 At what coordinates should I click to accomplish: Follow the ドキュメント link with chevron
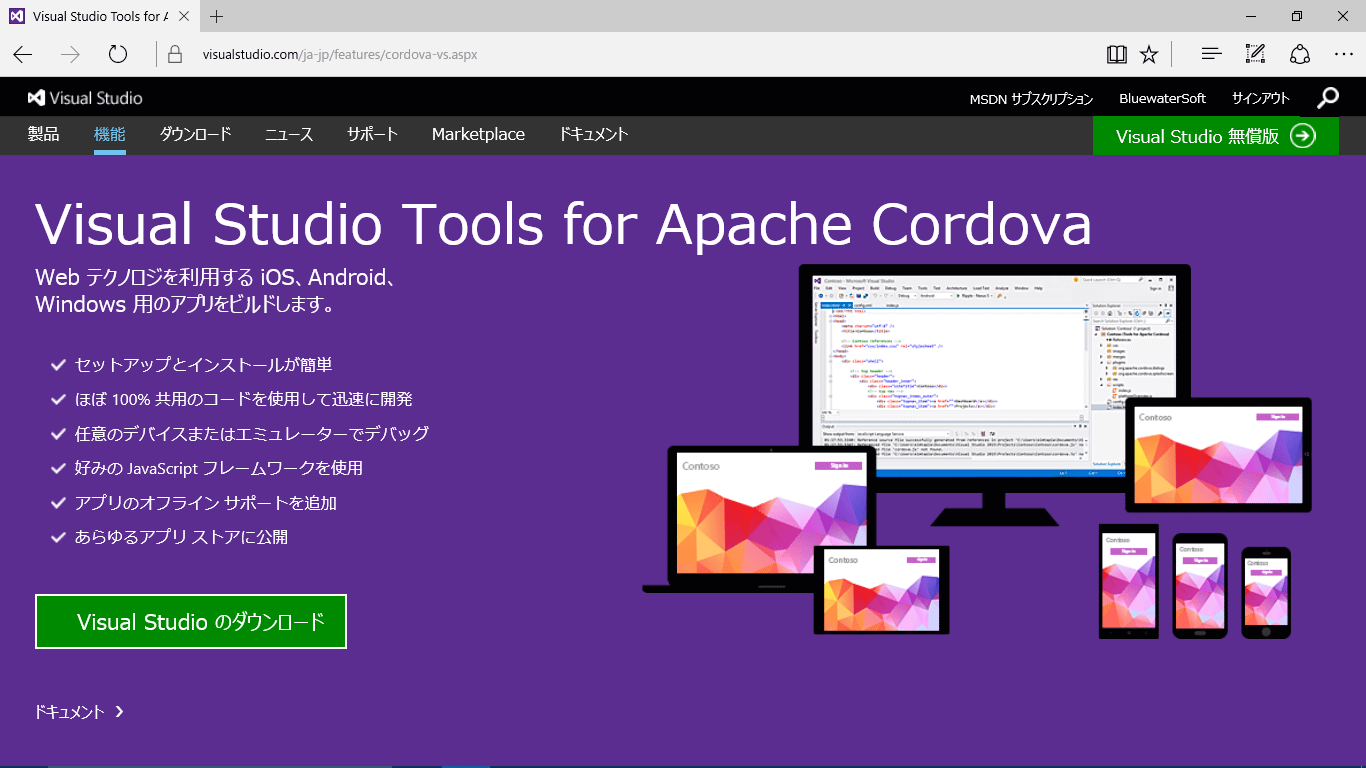tap(79, 712)
